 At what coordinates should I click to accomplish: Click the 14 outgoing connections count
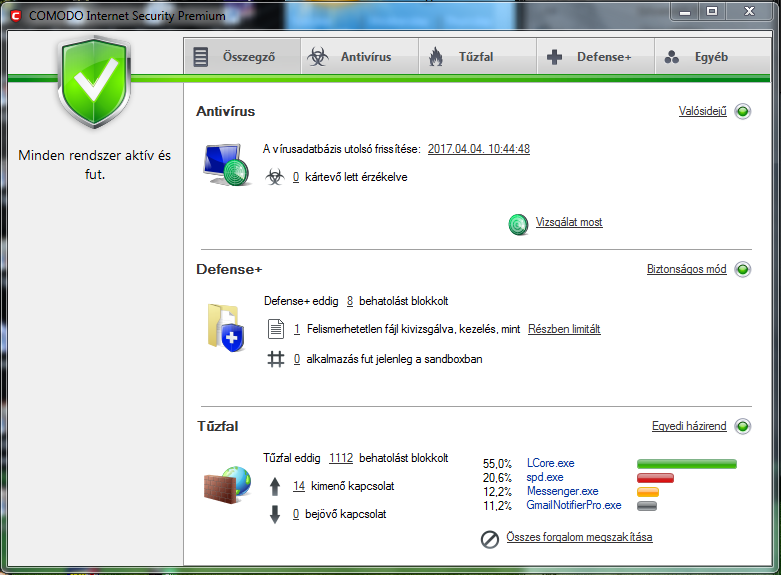(299, 486)
